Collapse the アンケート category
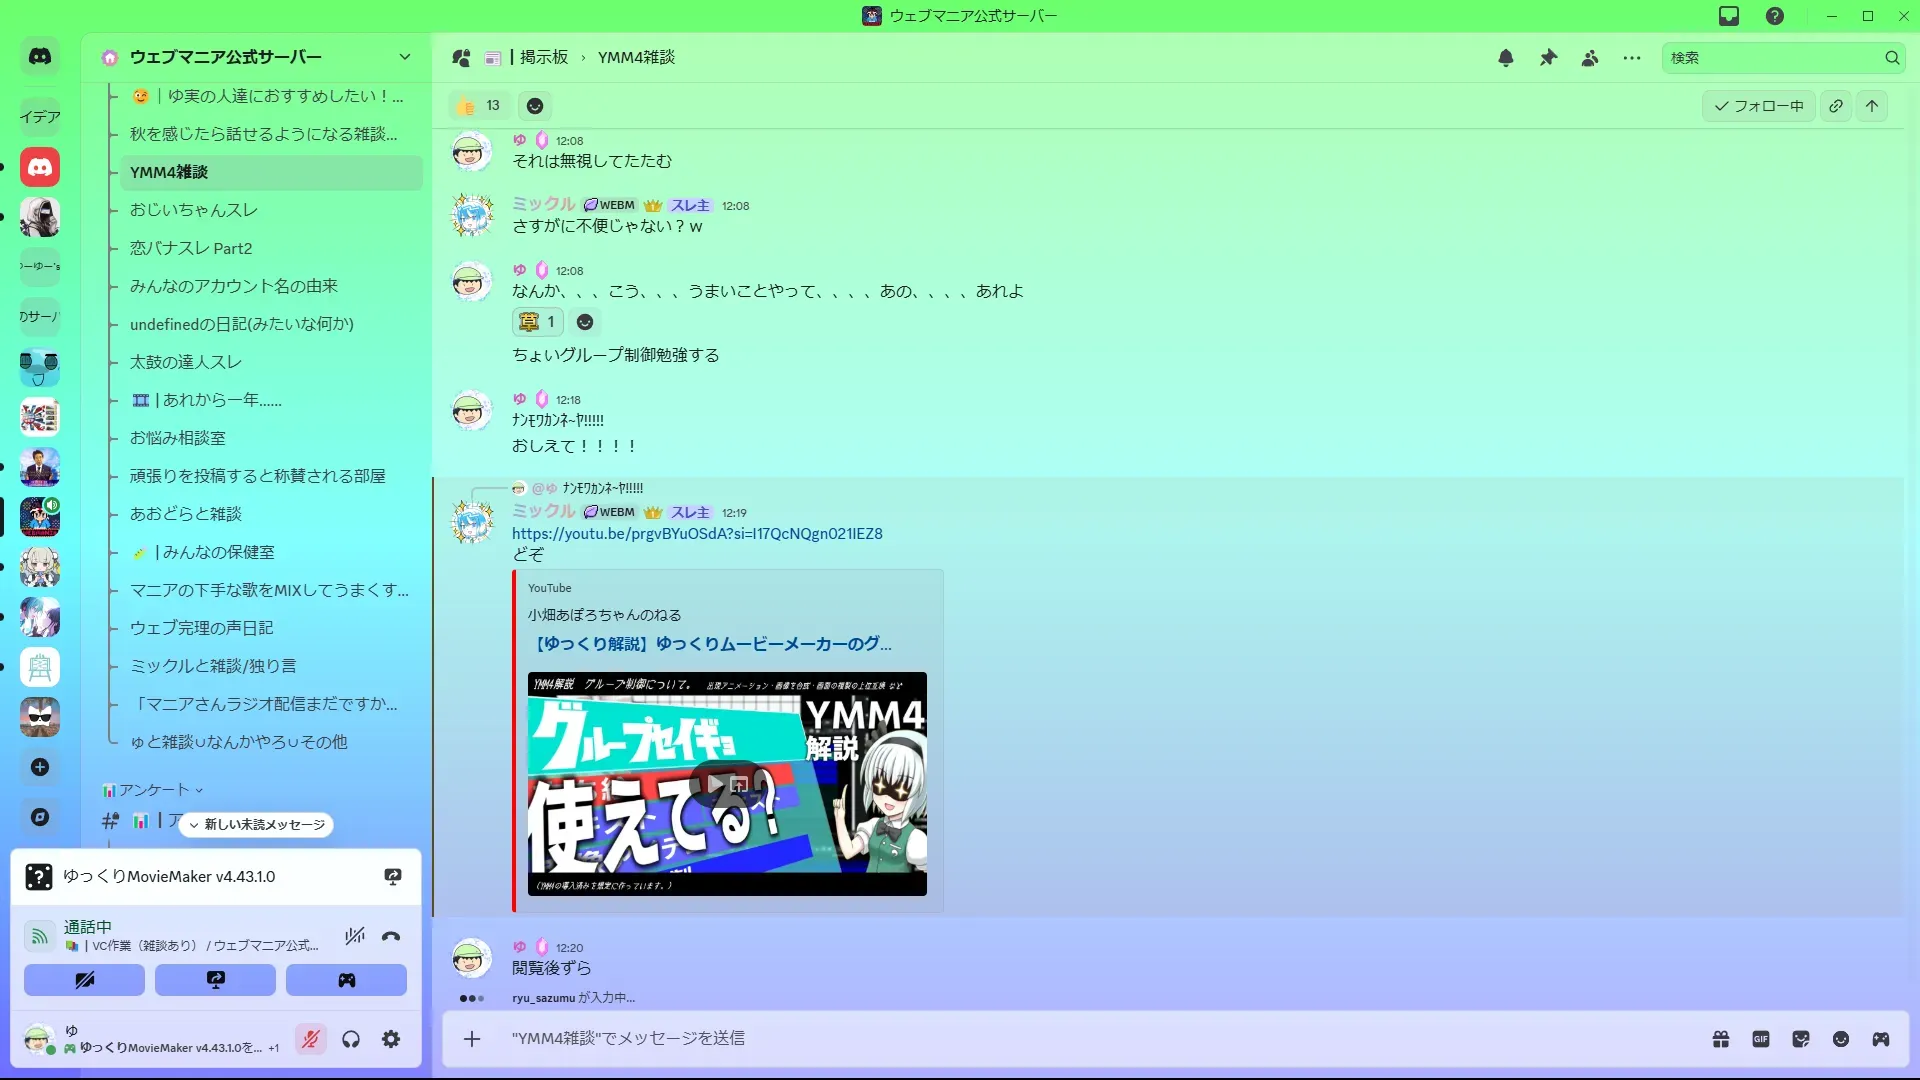The height and width of the screenshot is (1080, 1920). (153, 790)
